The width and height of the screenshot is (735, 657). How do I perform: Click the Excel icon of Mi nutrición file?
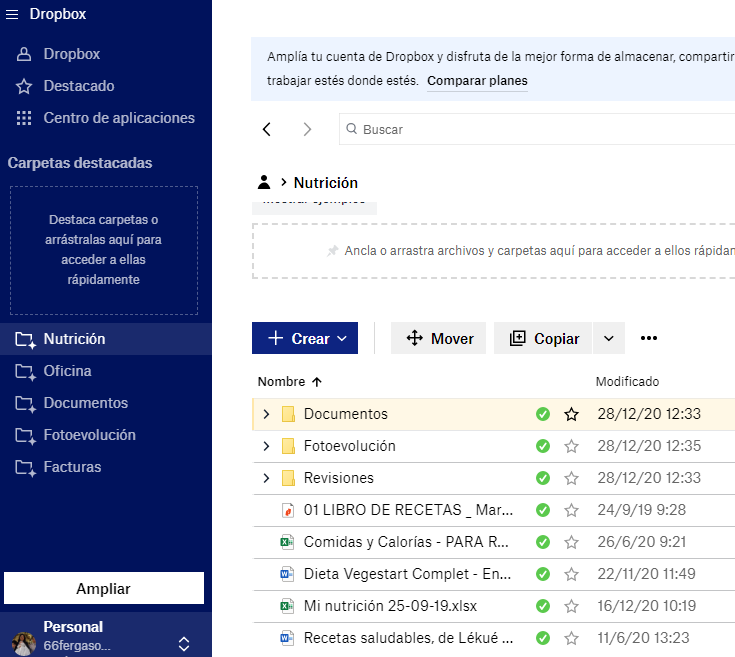(287, 606)
